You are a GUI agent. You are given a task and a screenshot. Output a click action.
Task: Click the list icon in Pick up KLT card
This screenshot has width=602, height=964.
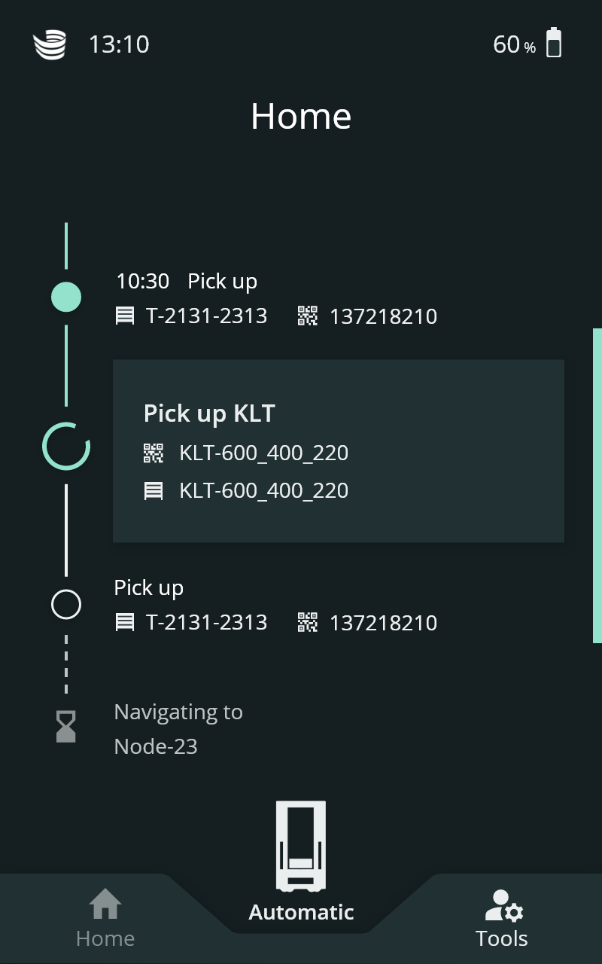click(x=153, y=491)
